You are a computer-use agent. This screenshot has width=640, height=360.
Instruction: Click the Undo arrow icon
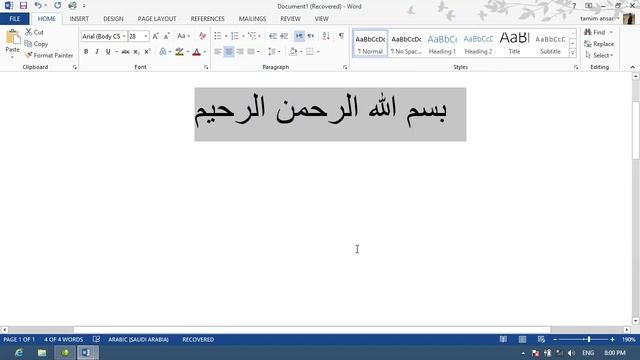point(38,5)
